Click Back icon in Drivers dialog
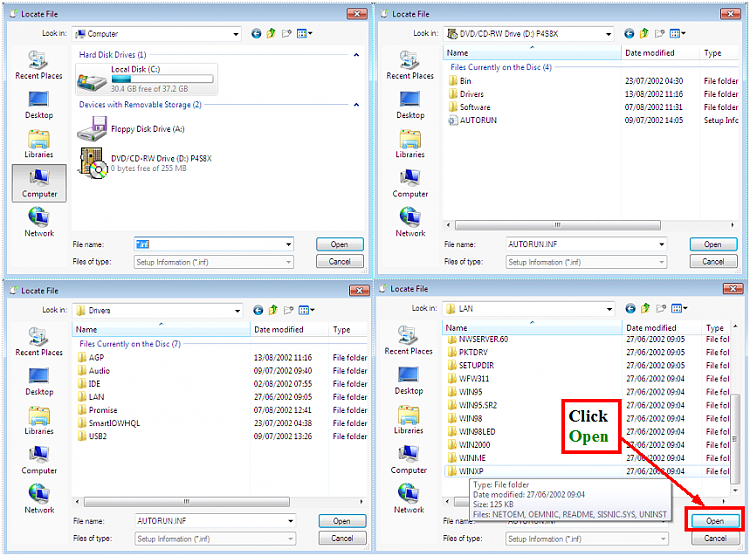 click(258, 310)
